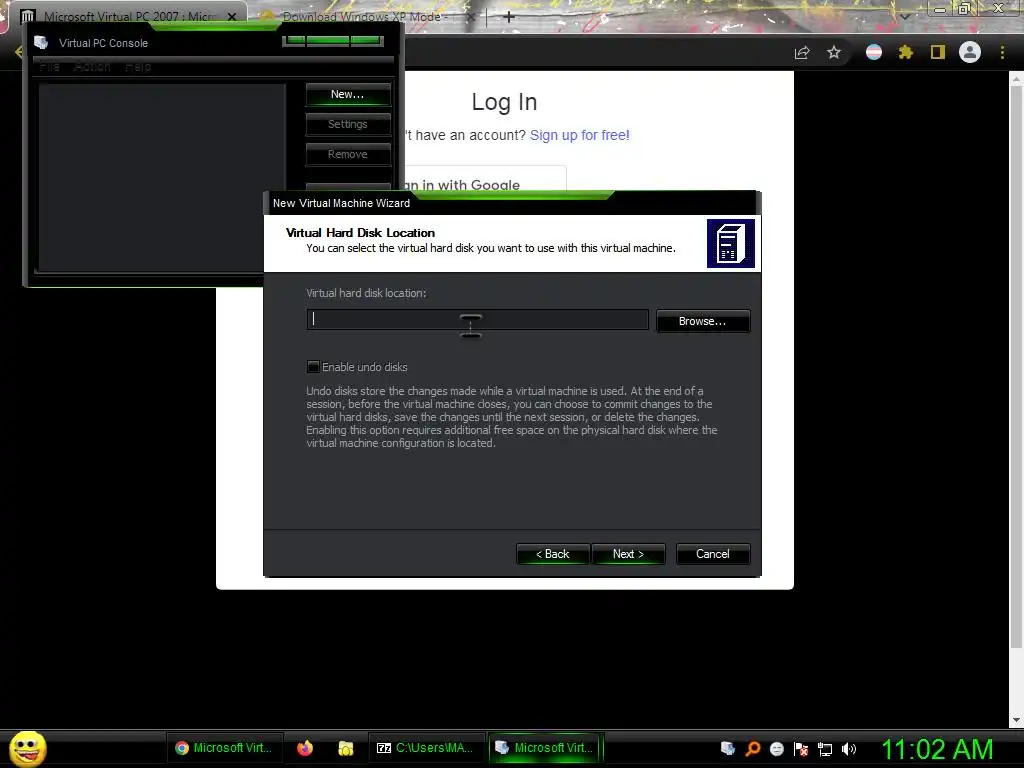1024x768 pixels.
Task: Focus the virtual hard disk location field
Action: tap(477, 319)
